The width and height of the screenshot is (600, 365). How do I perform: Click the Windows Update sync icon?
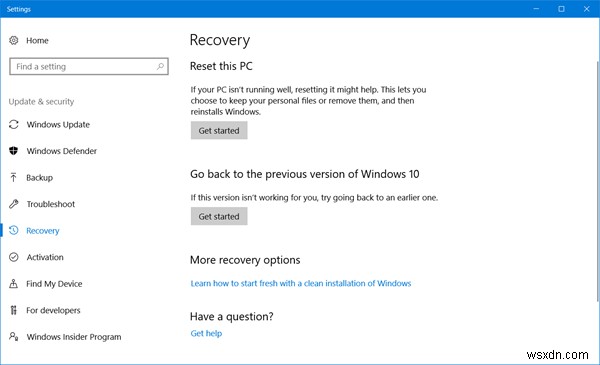(x=14, y=124)
